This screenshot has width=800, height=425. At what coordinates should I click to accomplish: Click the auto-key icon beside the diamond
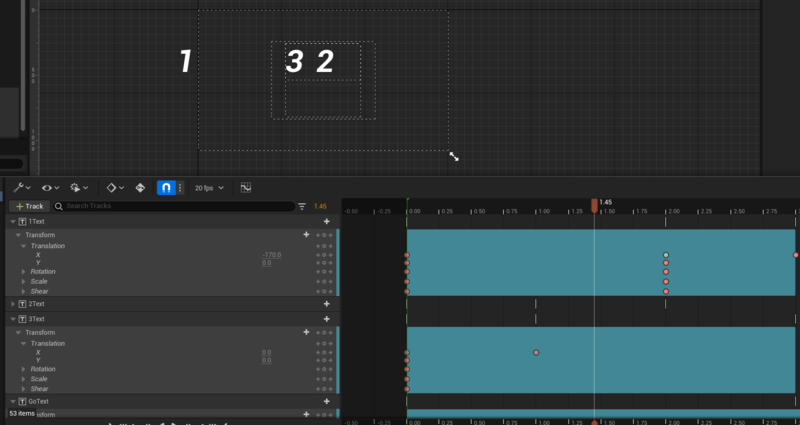point(140,188)
